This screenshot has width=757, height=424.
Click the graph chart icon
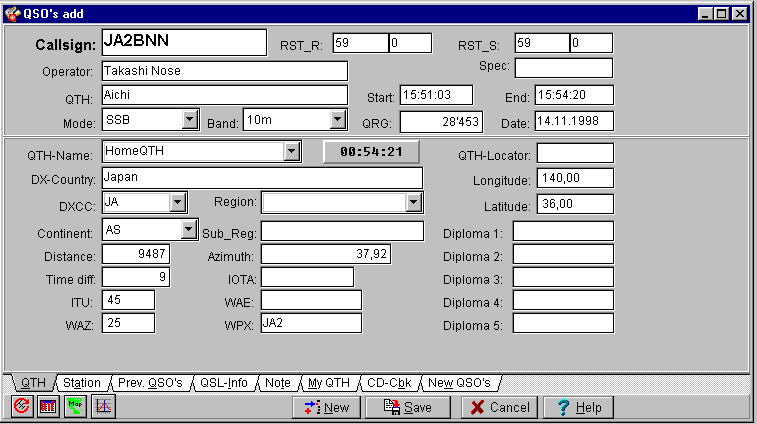[x=104, y=407]
